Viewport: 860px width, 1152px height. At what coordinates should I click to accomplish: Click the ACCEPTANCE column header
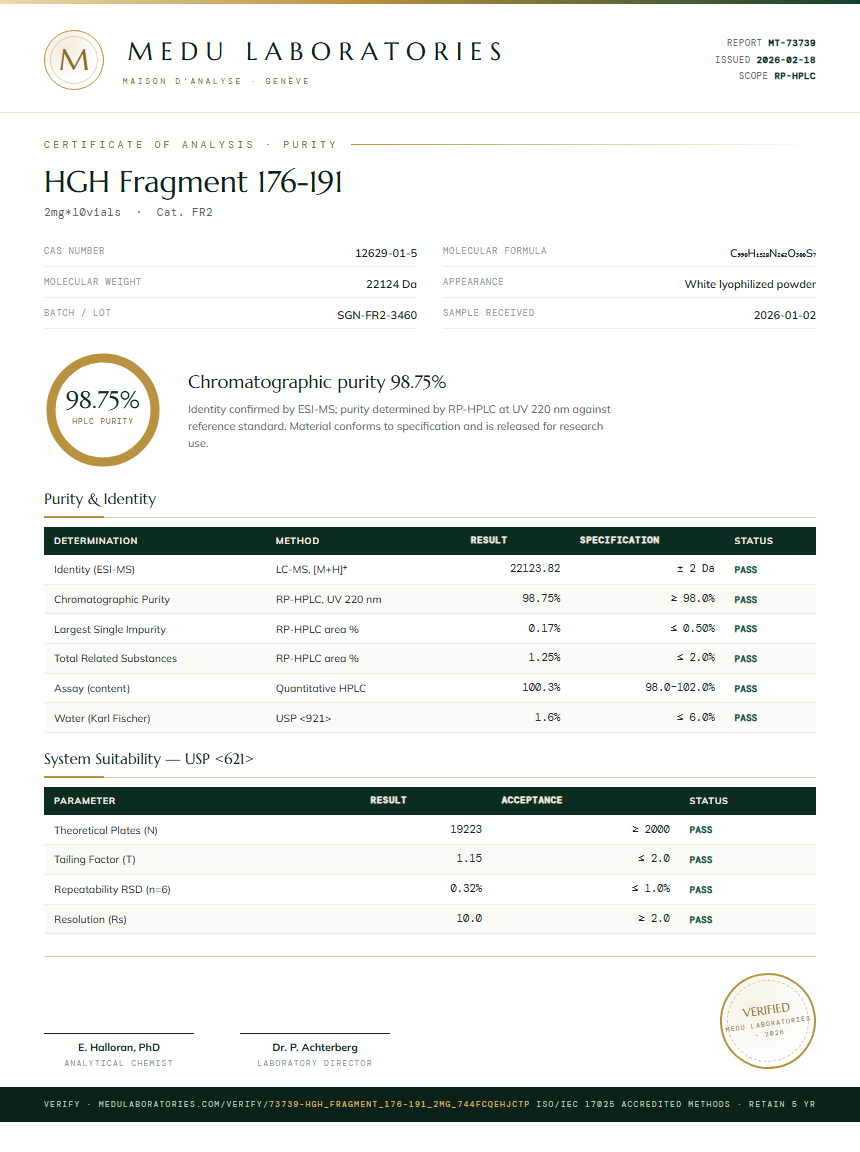532,800
